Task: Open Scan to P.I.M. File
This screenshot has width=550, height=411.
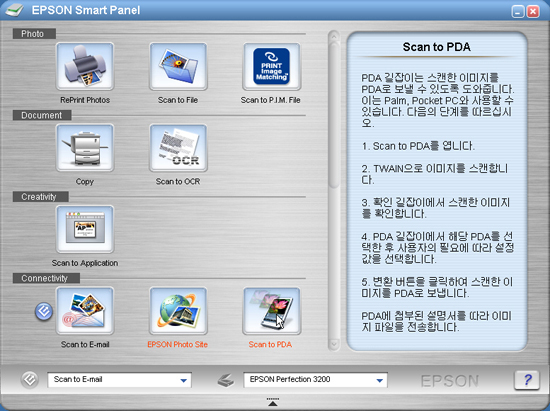Action: [x=271, y=66]
